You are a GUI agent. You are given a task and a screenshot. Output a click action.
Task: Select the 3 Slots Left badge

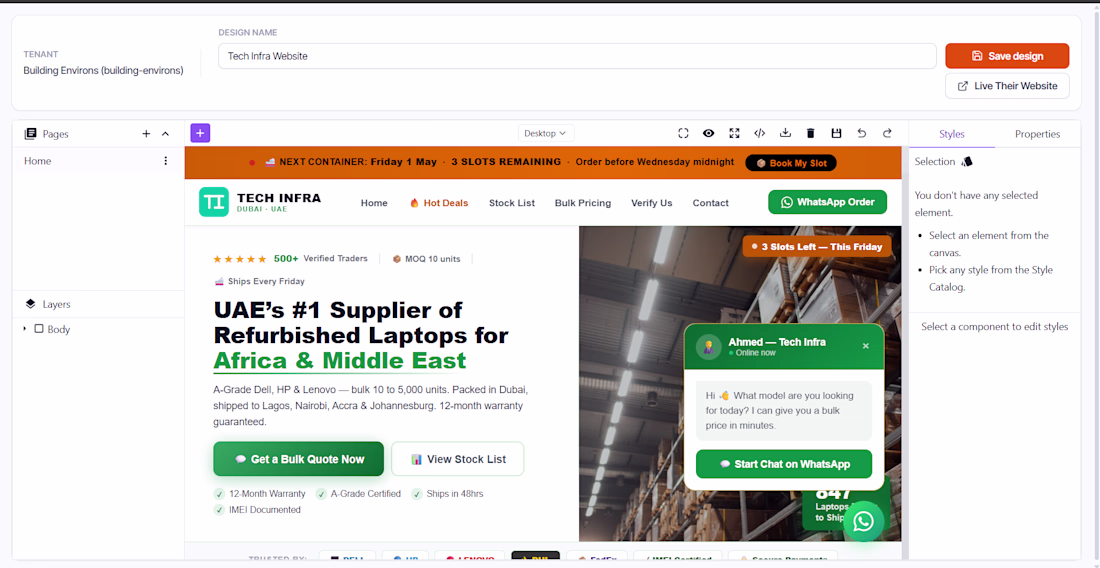pos(817,247)
